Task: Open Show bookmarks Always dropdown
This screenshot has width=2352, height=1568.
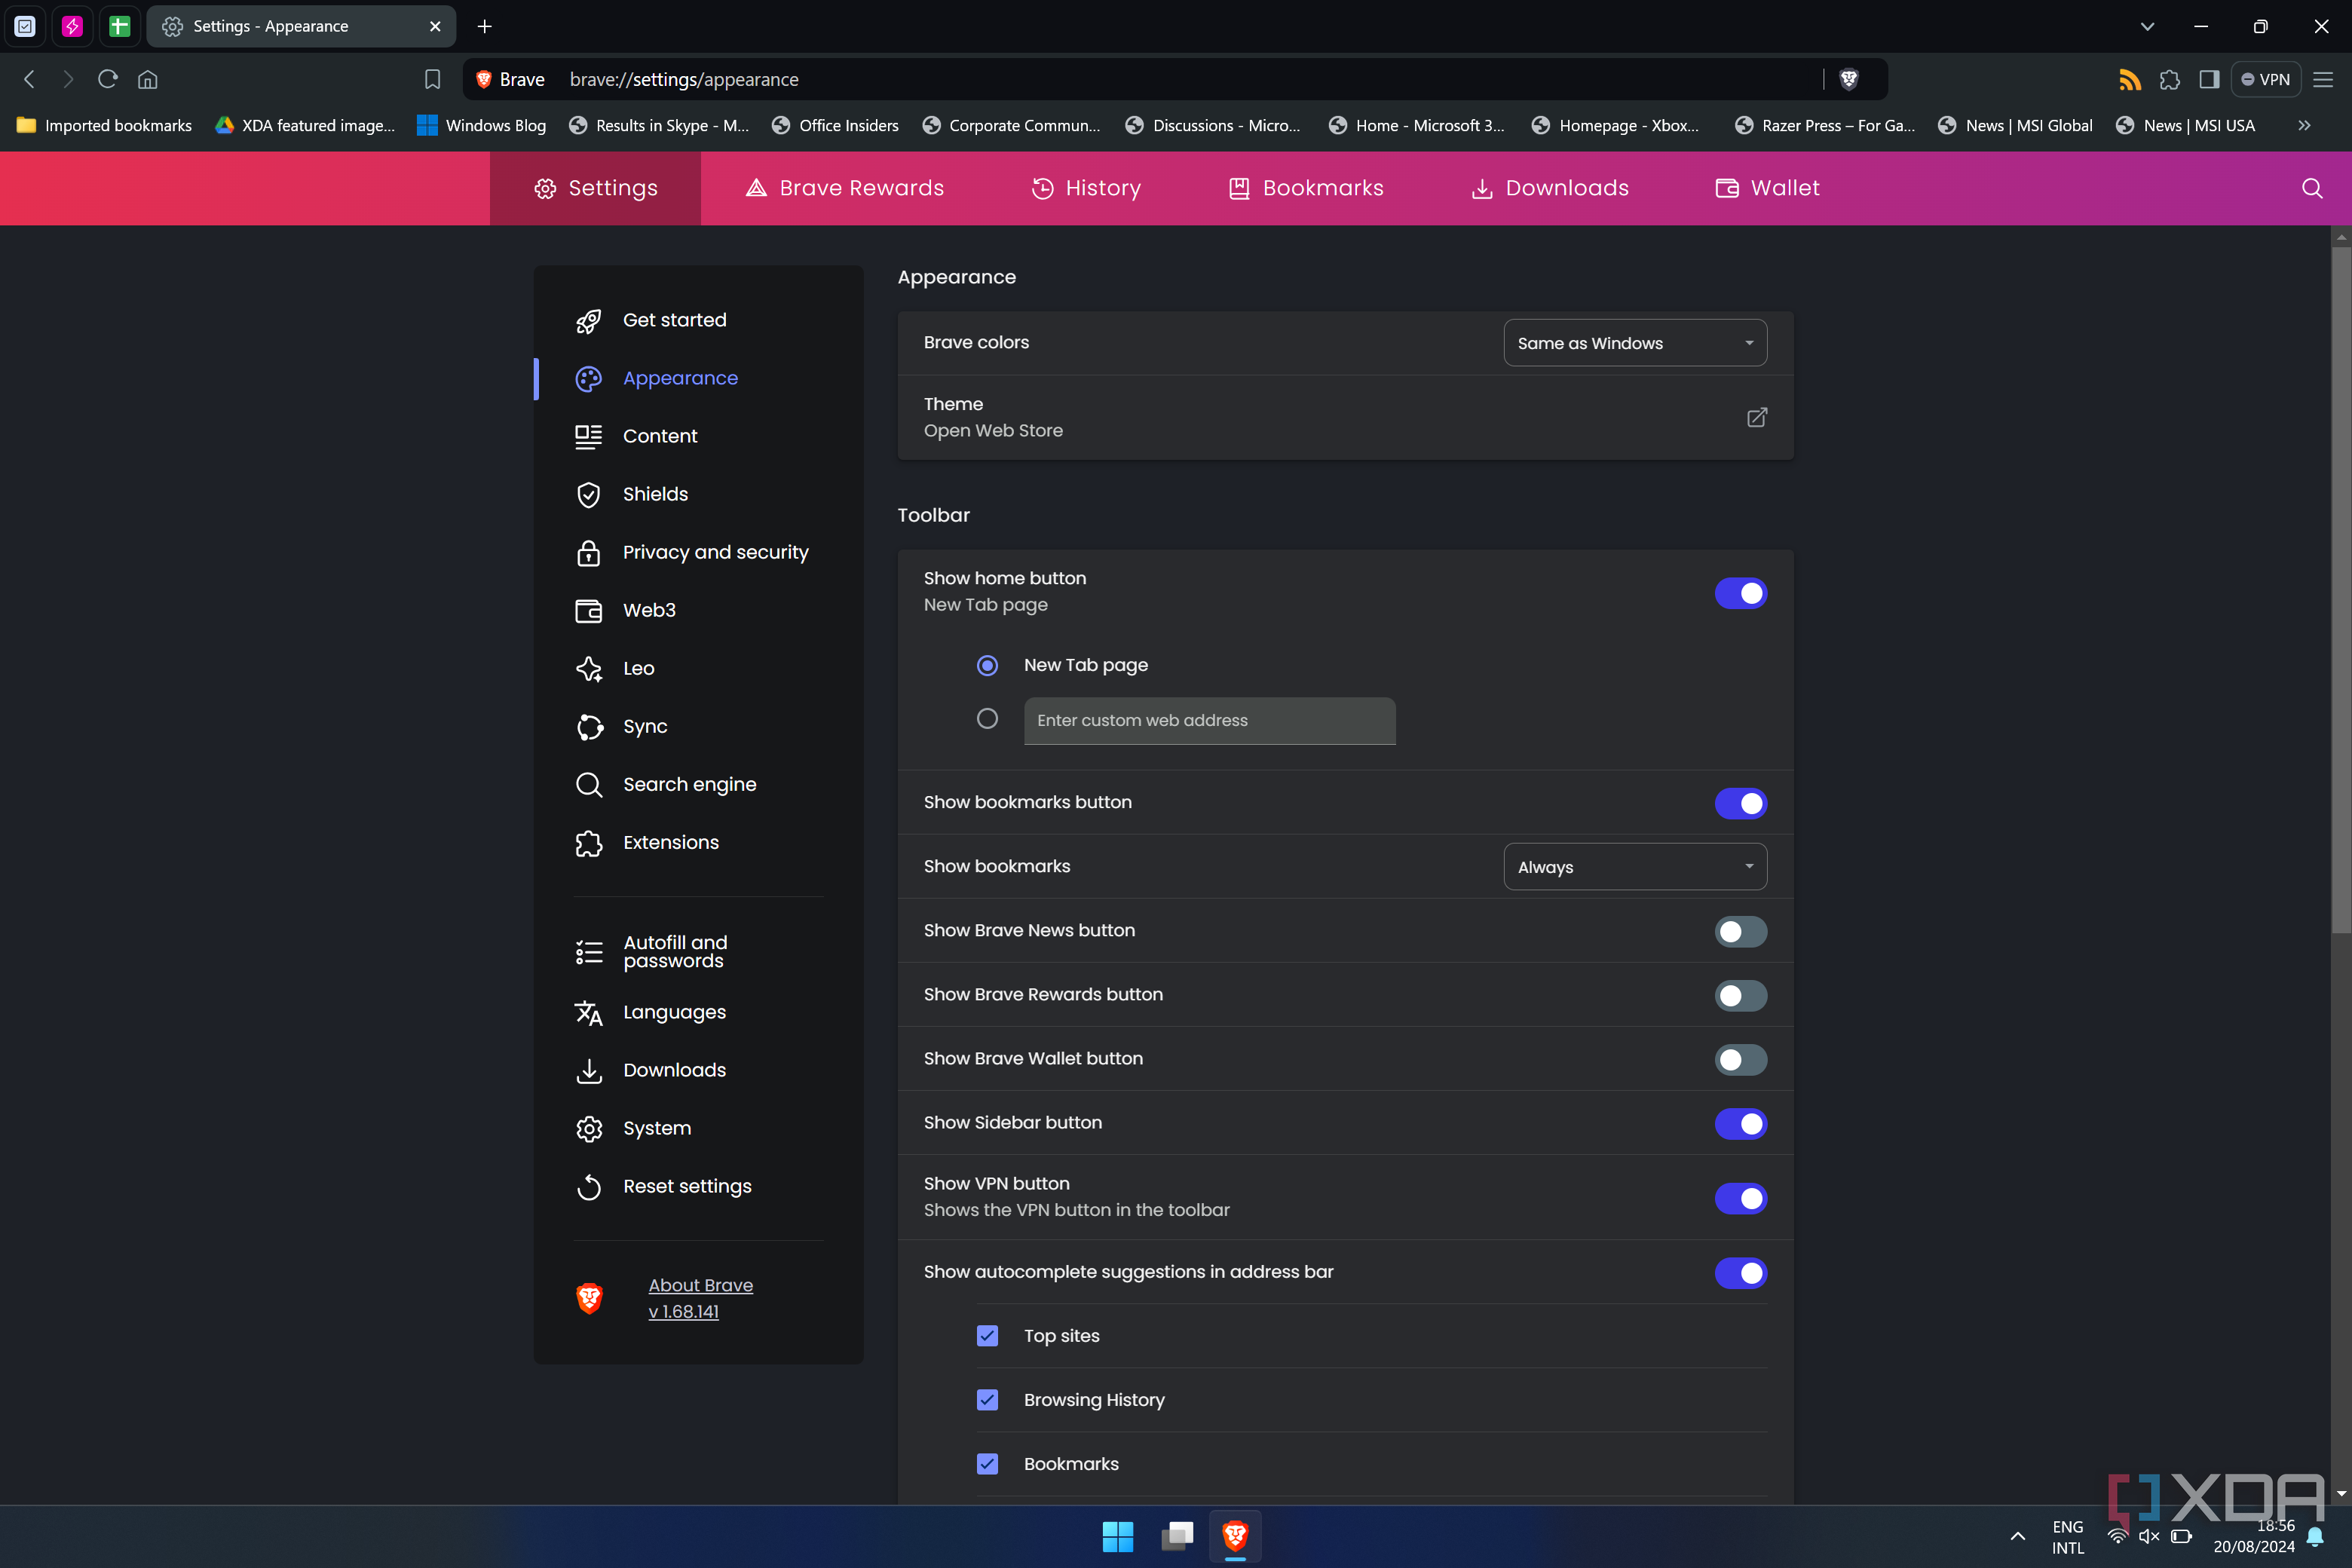Action: click(1635, 867)
